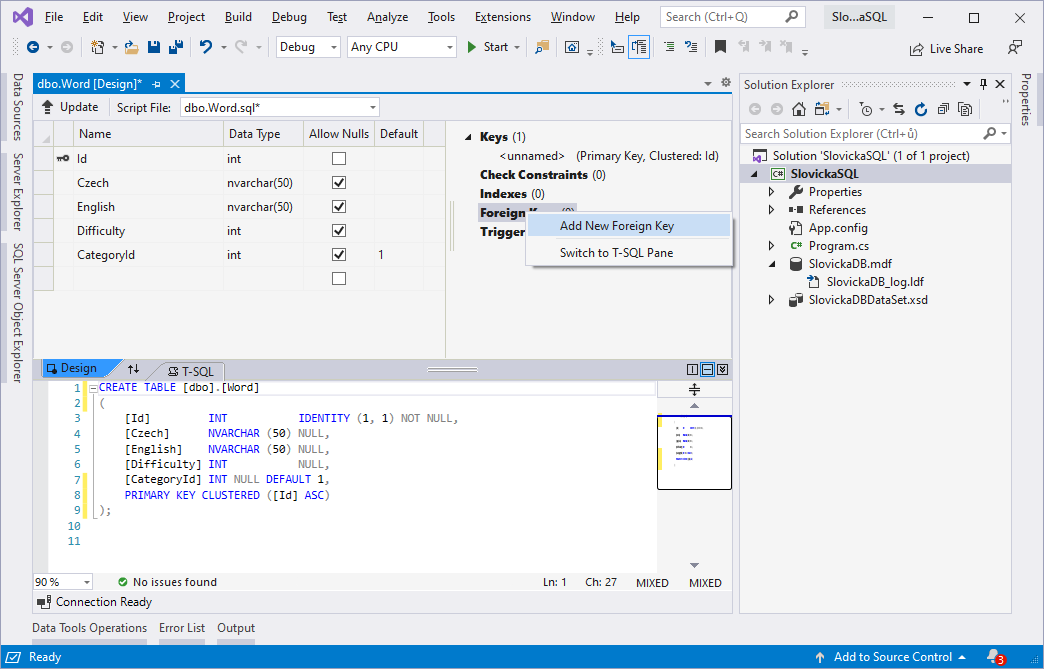The image size is (1044, 669).
Task: Click the code minimap scroll thumbnail
Action: [694, 453]
